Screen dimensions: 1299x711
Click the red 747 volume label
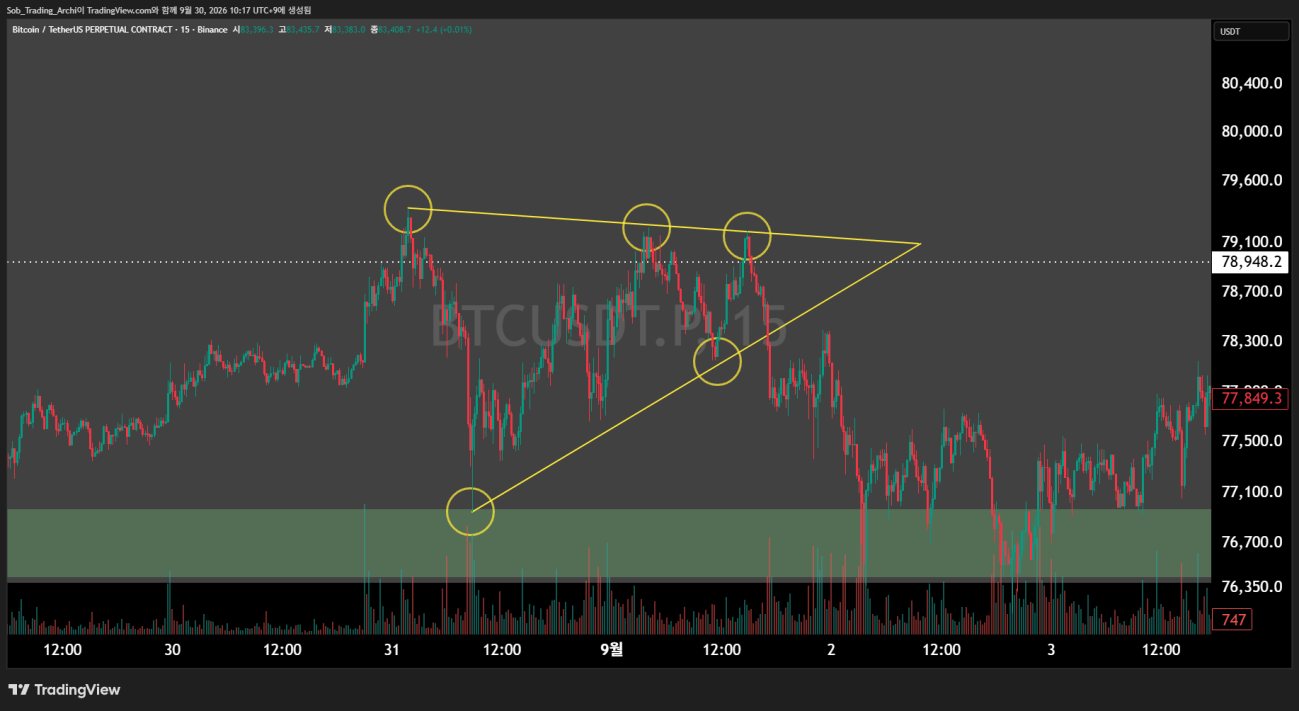[x=1233, y=620]
